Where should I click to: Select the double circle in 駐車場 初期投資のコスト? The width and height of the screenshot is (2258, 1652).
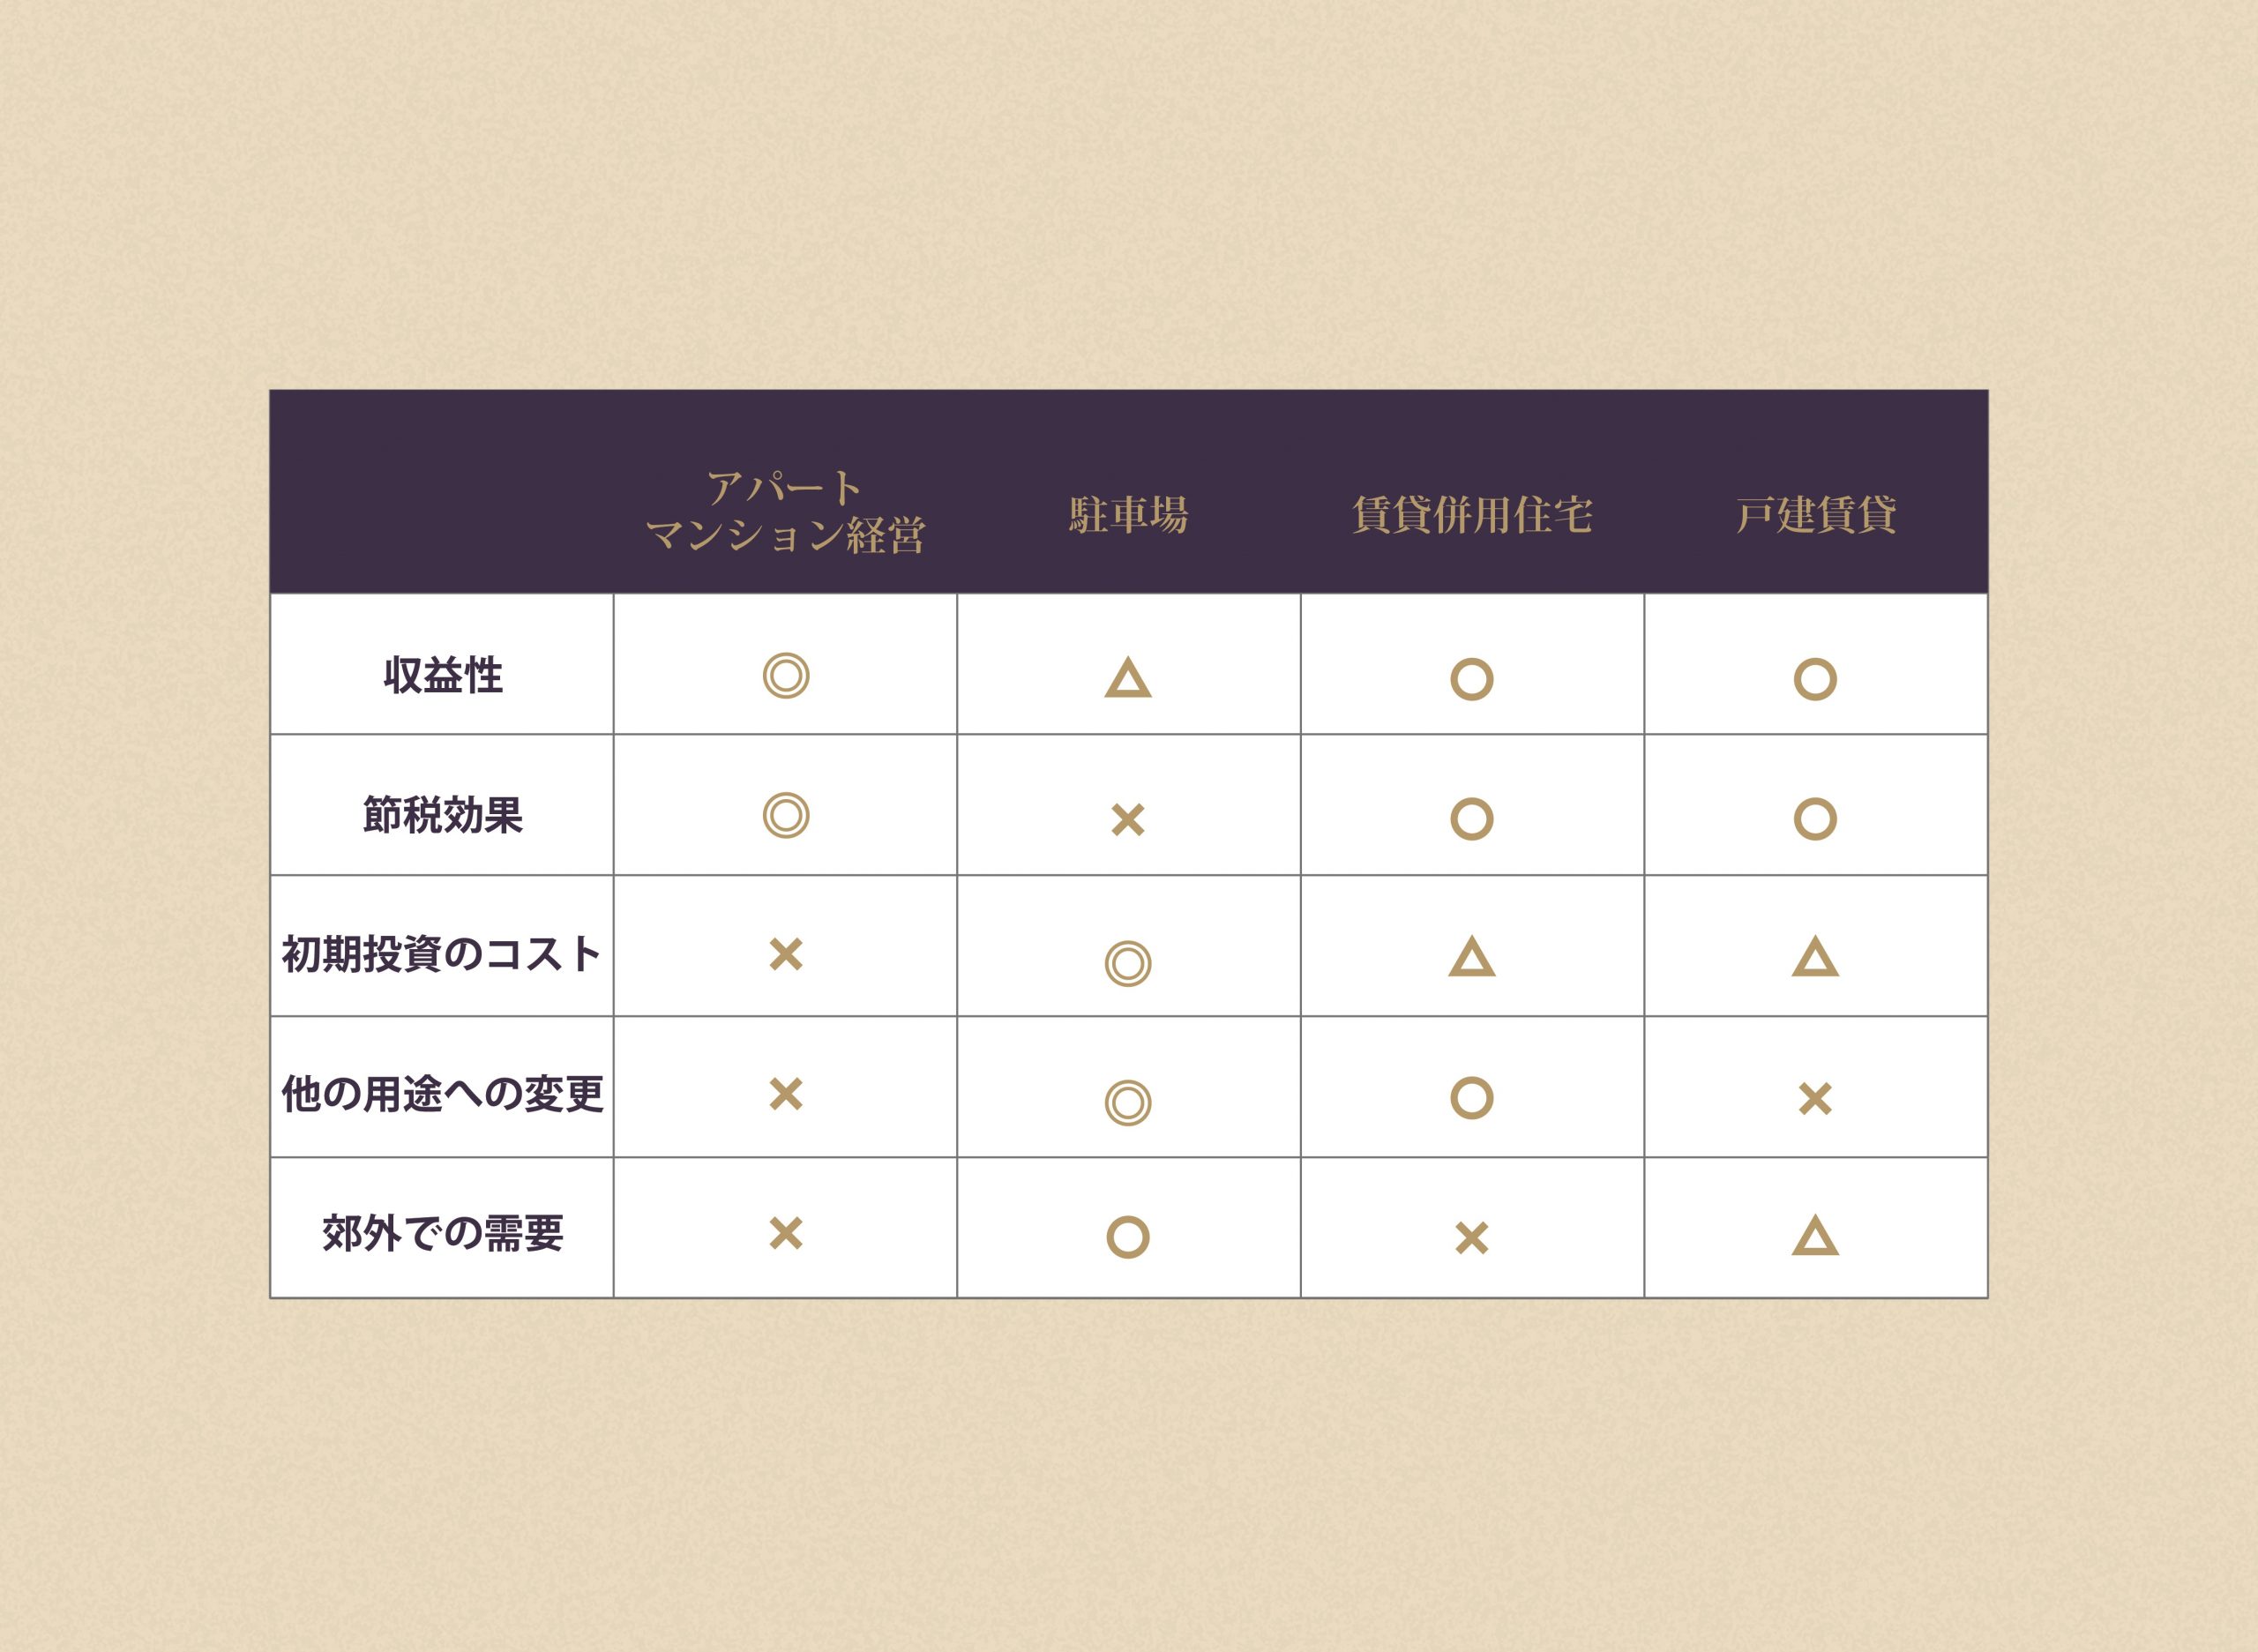(x=1128, y=964)
